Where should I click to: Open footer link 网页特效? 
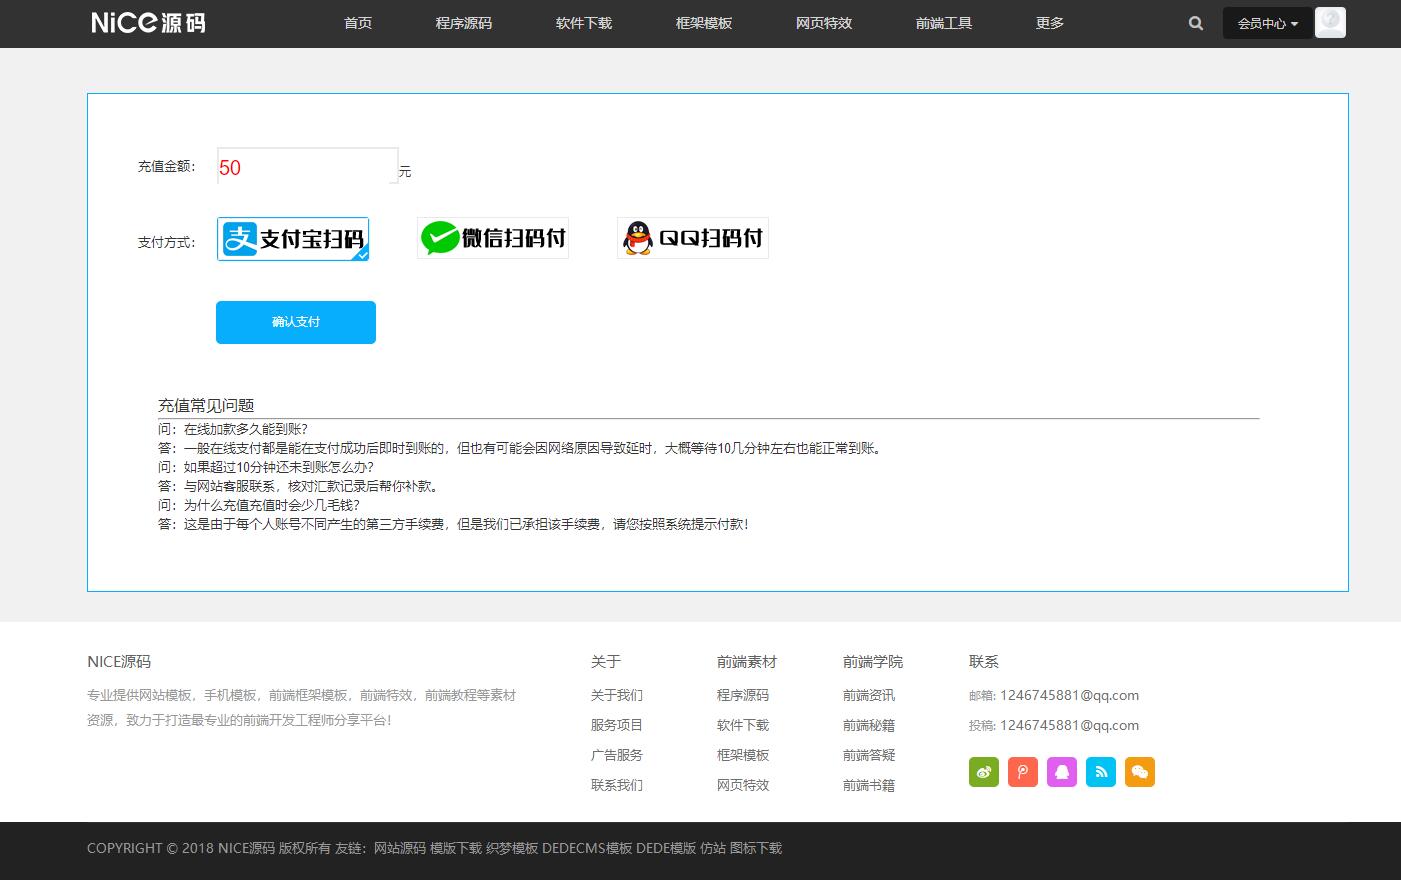tap(743, 785)
